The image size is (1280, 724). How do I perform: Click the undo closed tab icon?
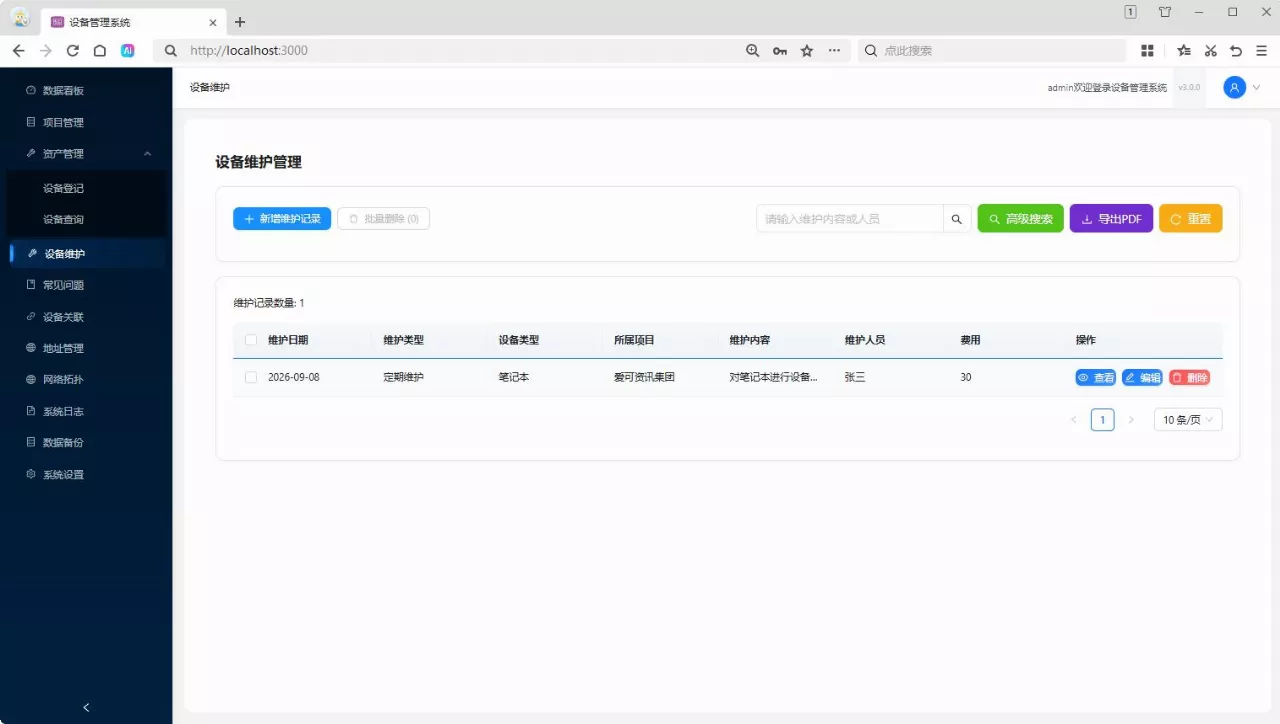tap(1236, 51)
